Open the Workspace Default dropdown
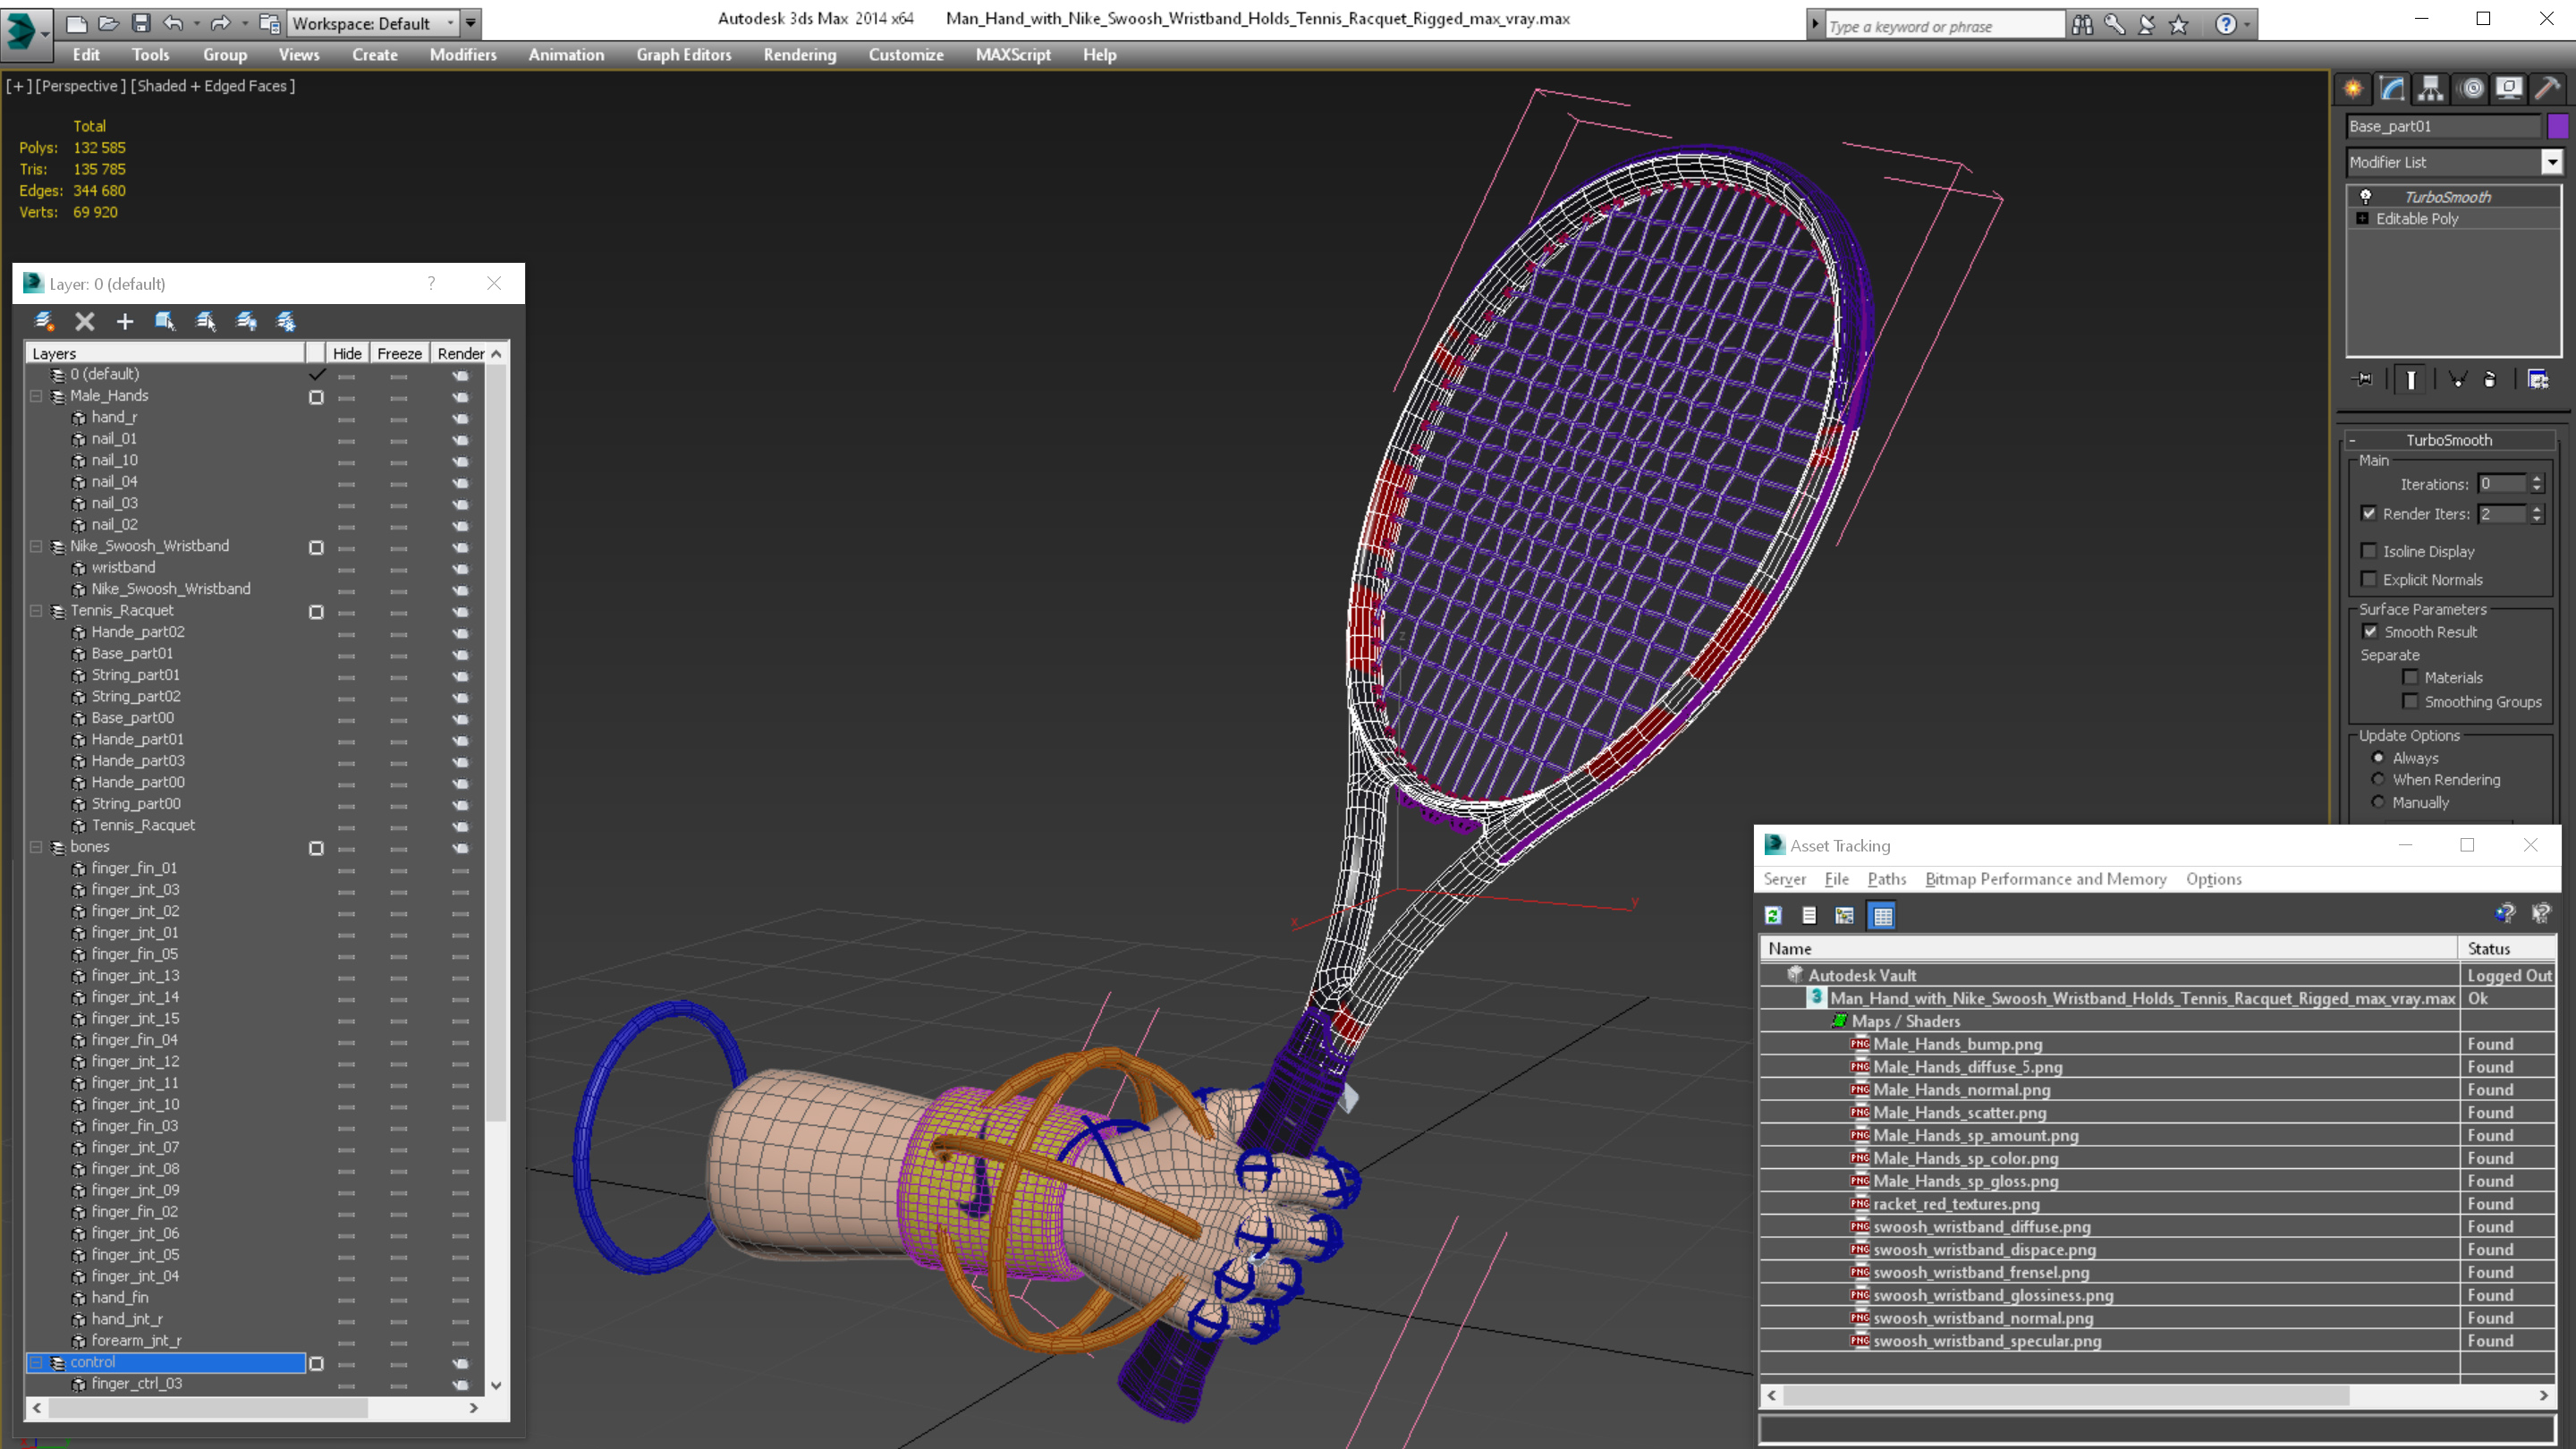 pos(451,23)
